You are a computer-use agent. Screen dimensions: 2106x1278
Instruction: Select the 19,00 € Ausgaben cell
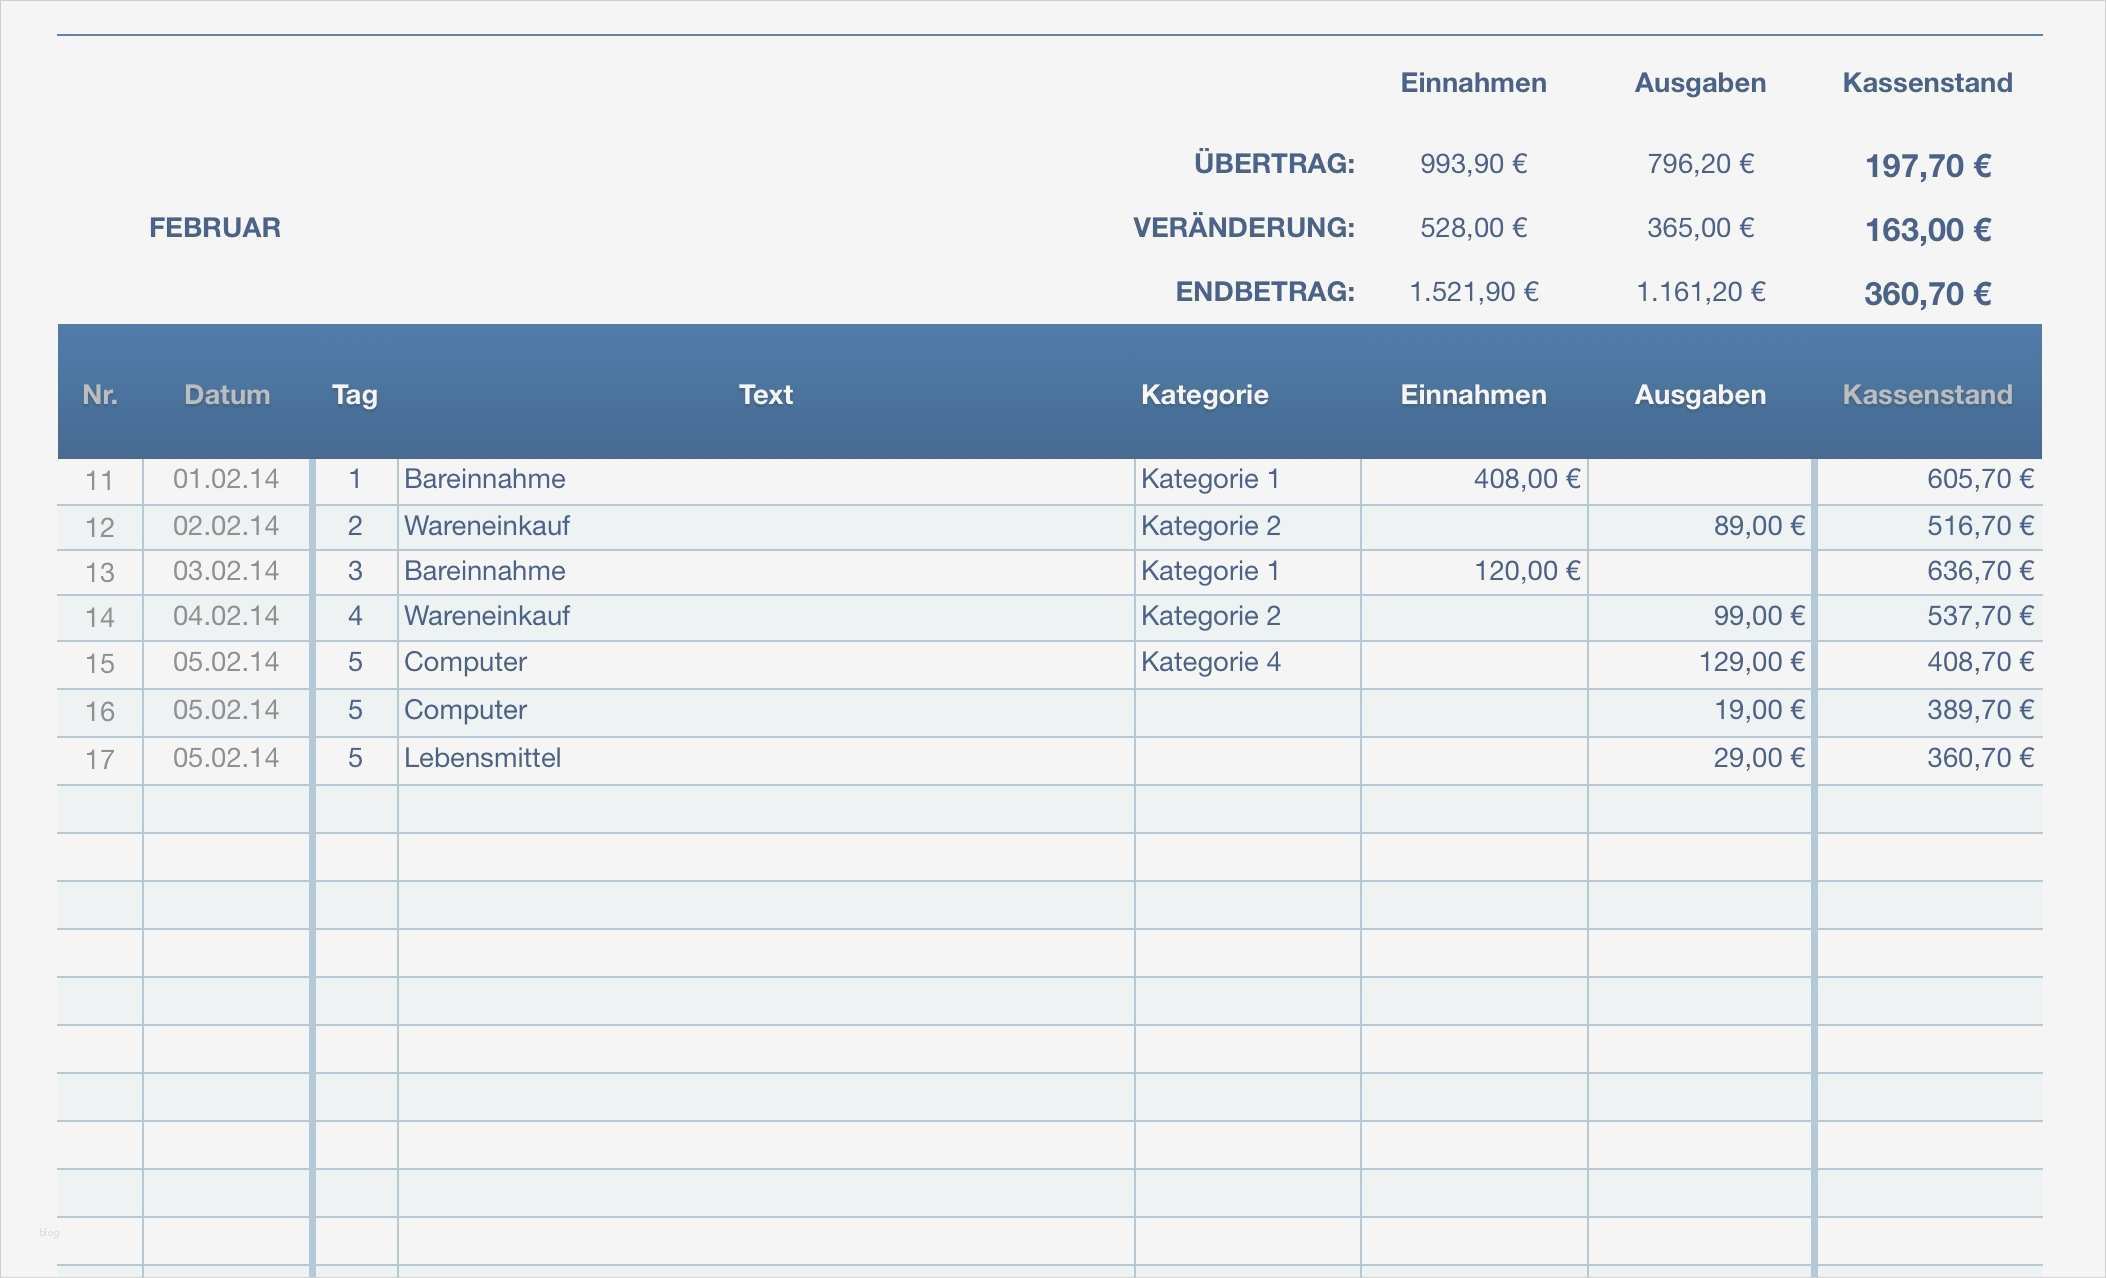tap(1758, 710)
